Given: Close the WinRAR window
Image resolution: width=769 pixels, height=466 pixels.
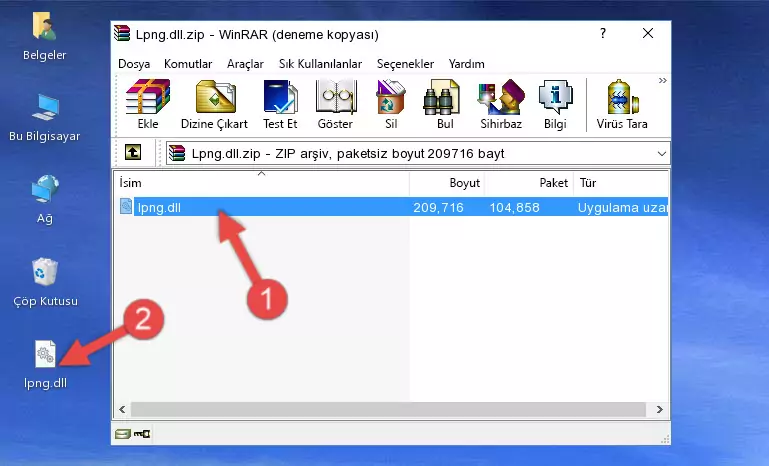Looking at the screenshot, I should click(648, 33).
